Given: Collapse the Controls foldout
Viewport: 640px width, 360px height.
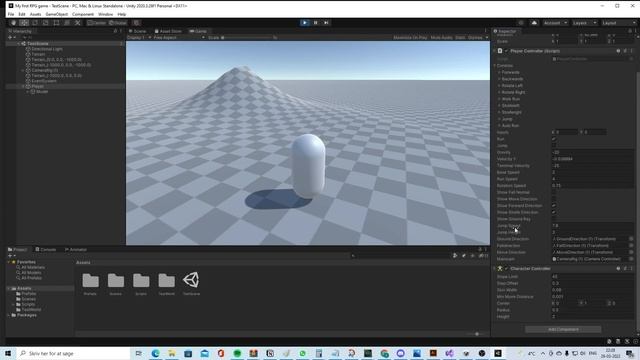Looking at the screenshot, I should click(495, 66).
